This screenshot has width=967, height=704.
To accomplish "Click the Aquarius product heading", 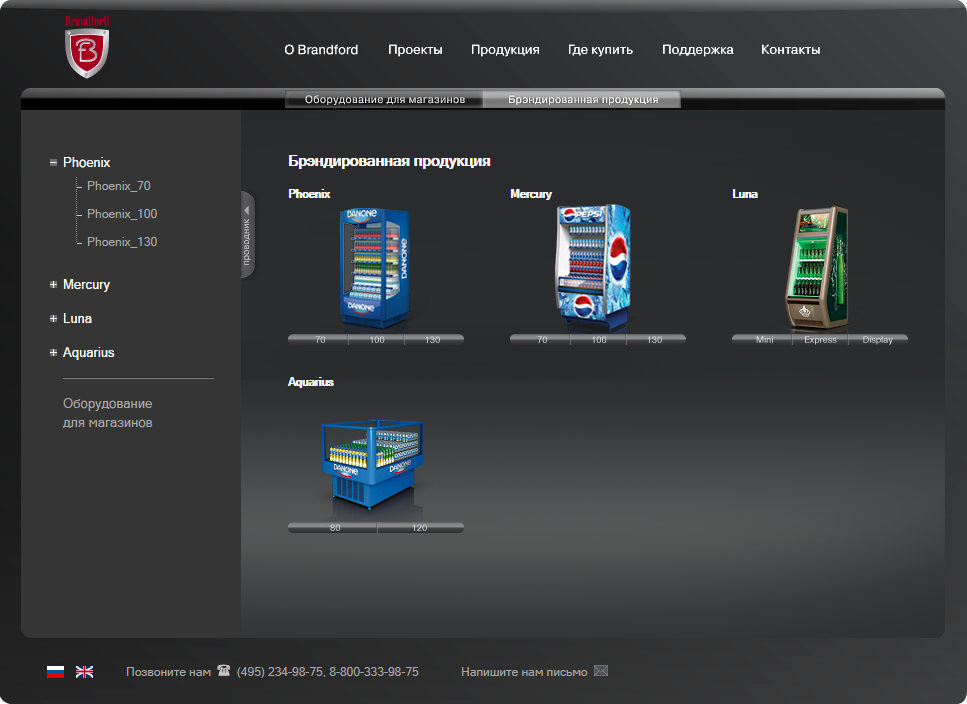I will click(x=311, y=382).
